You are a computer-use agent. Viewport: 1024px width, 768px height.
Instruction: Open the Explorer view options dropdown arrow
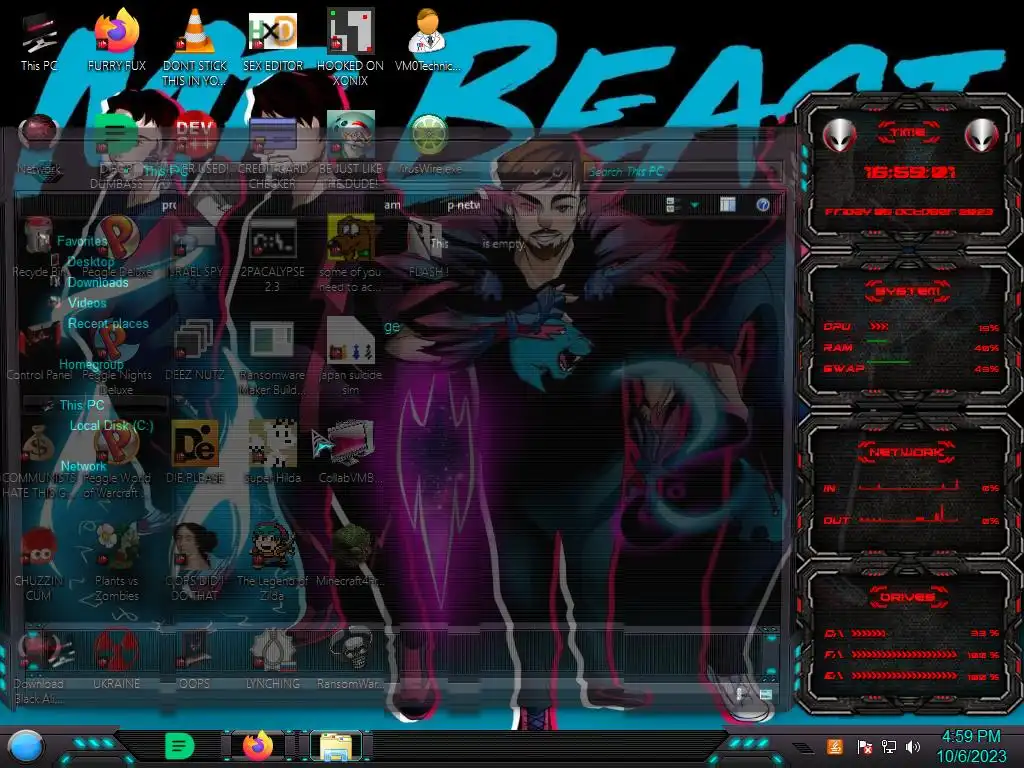[694, 206]
